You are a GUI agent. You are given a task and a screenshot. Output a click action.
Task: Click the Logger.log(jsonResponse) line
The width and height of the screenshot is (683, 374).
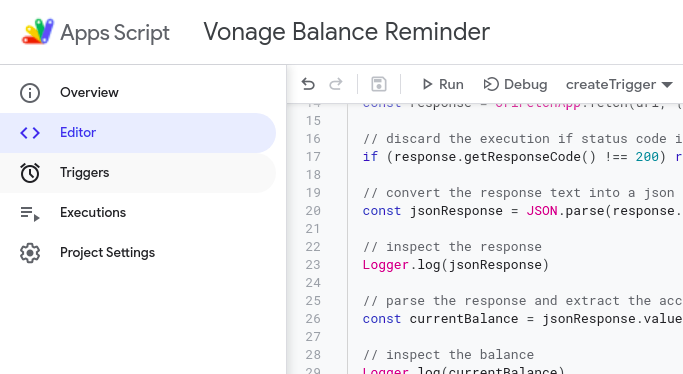(x=456, y=265)
